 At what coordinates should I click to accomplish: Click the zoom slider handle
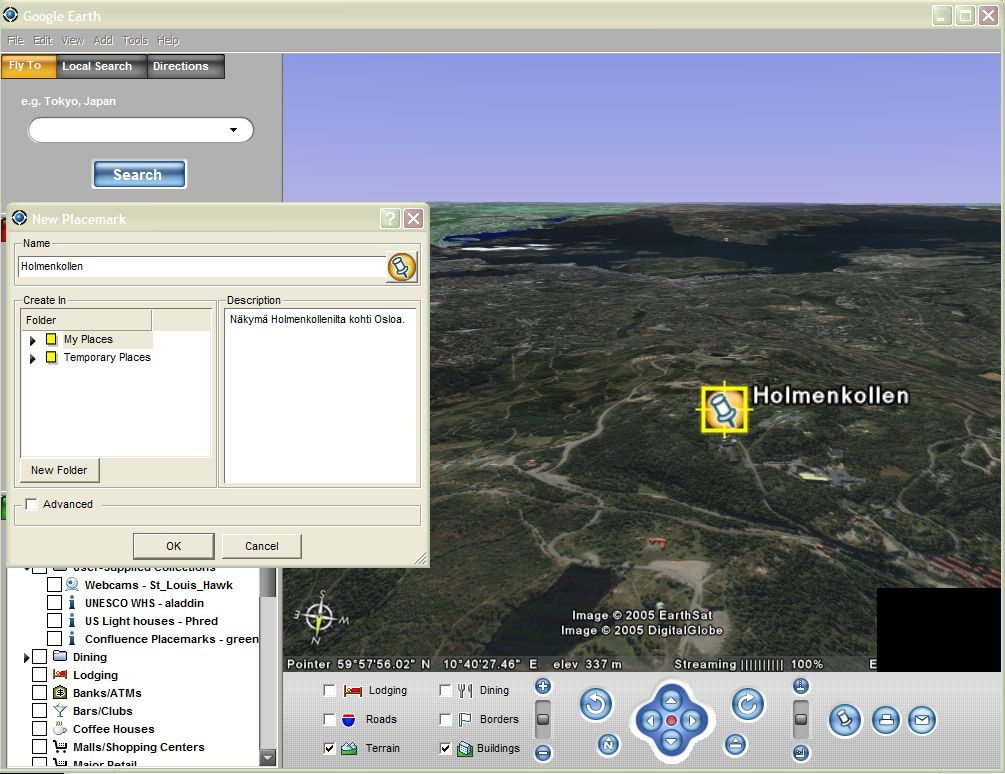click(x=543, y=719)
